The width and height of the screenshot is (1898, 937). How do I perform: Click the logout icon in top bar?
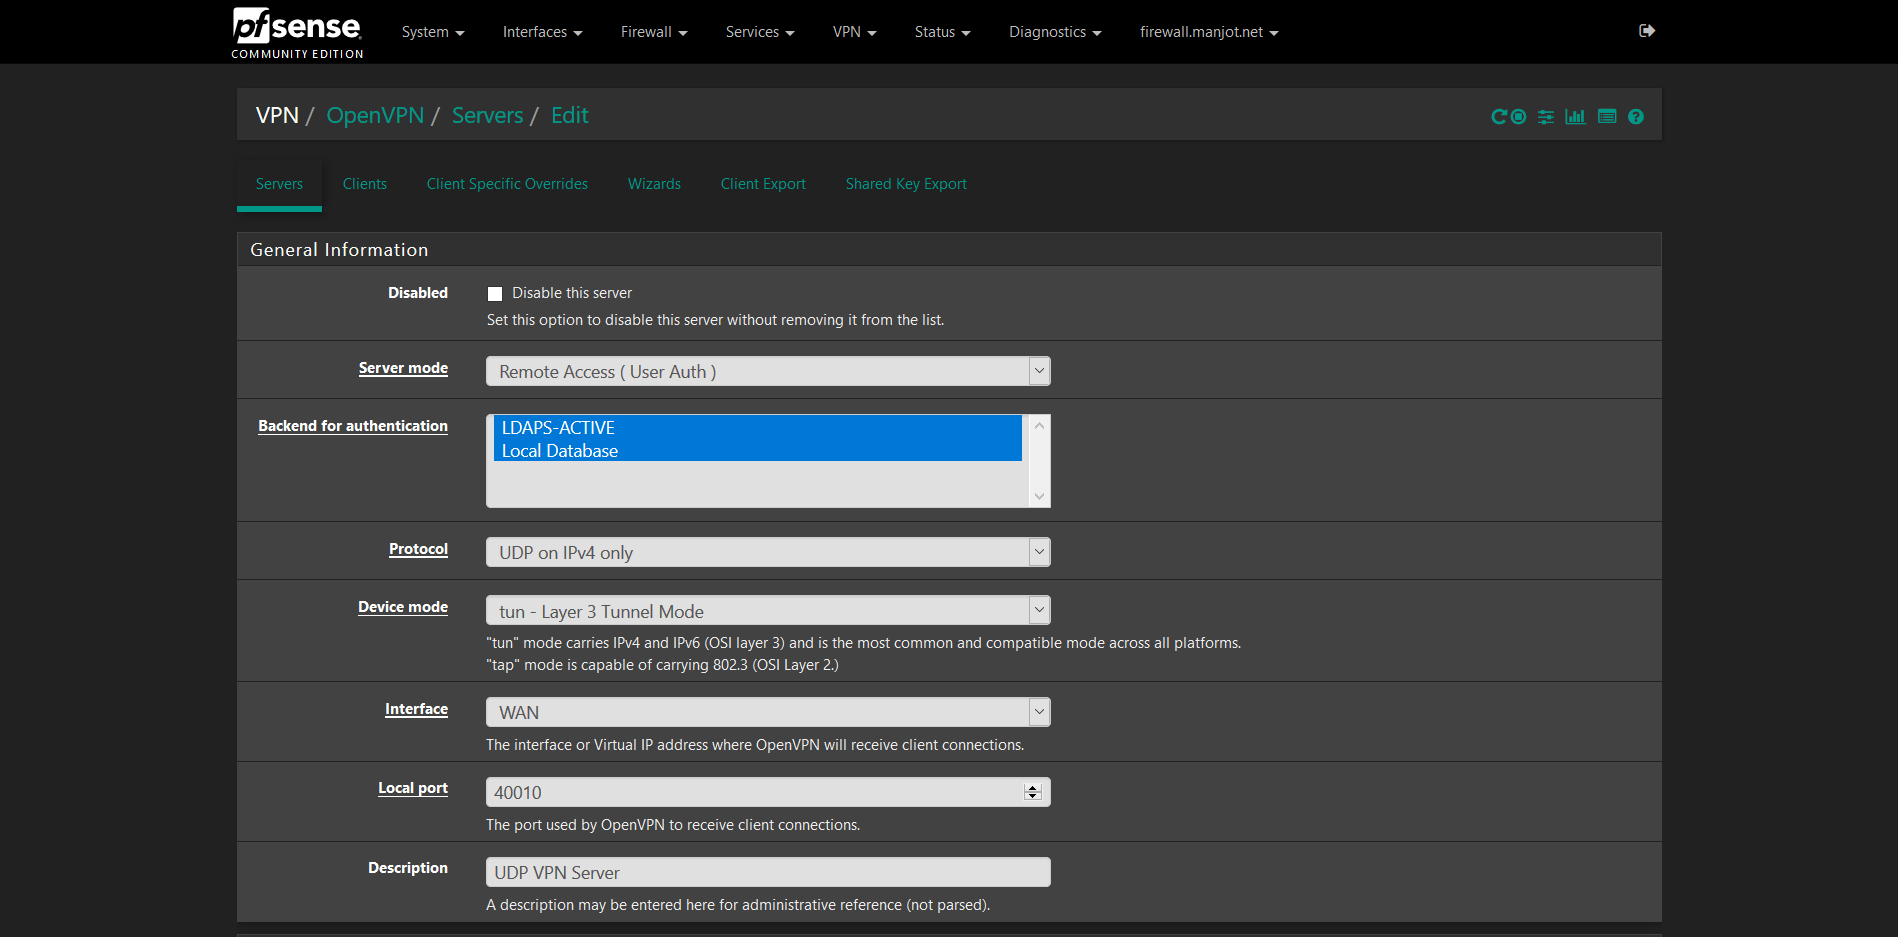[x=1647, y=31]
